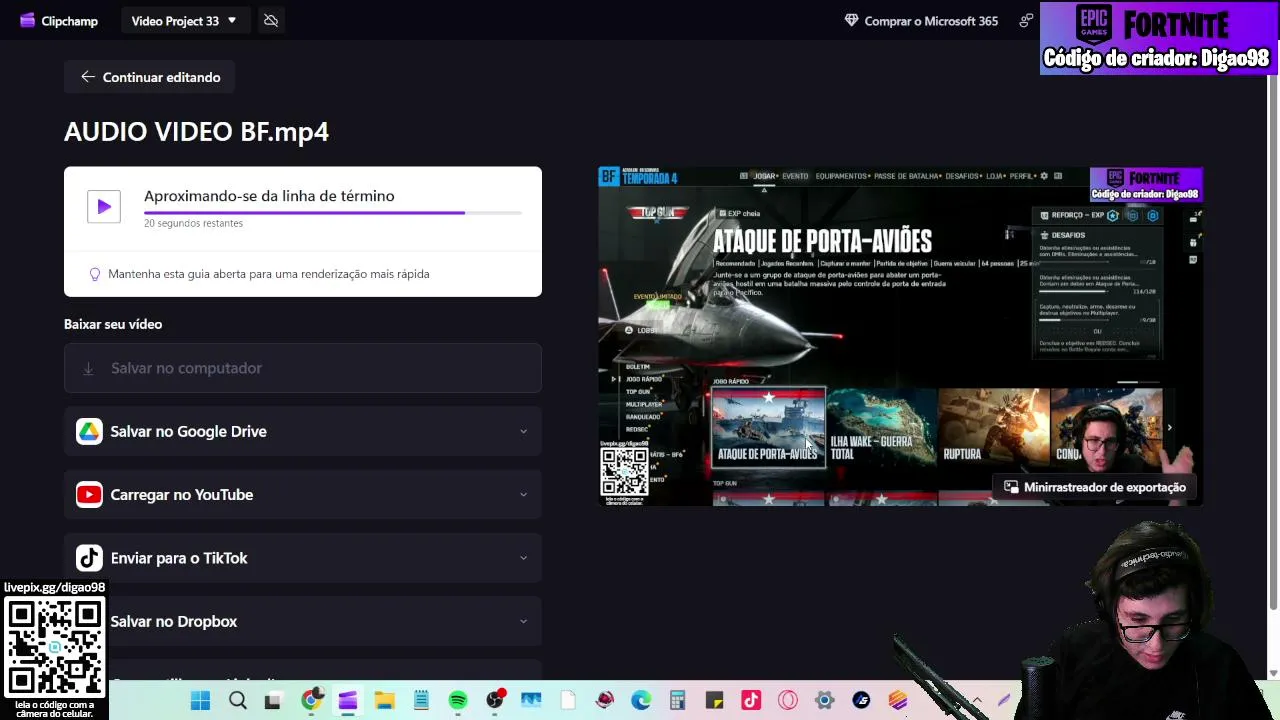
Task: Open Spotify from the taskbar
Action: pyautogui.click(x=458, y=700)
